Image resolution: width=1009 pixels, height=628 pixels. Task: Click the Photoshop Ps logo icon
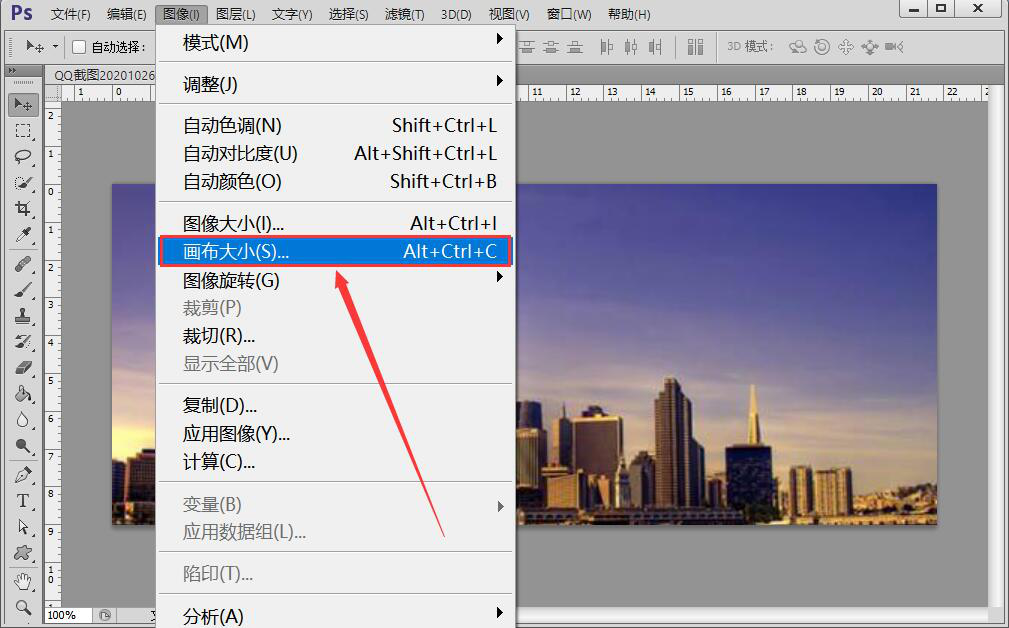tap(22, 13)
